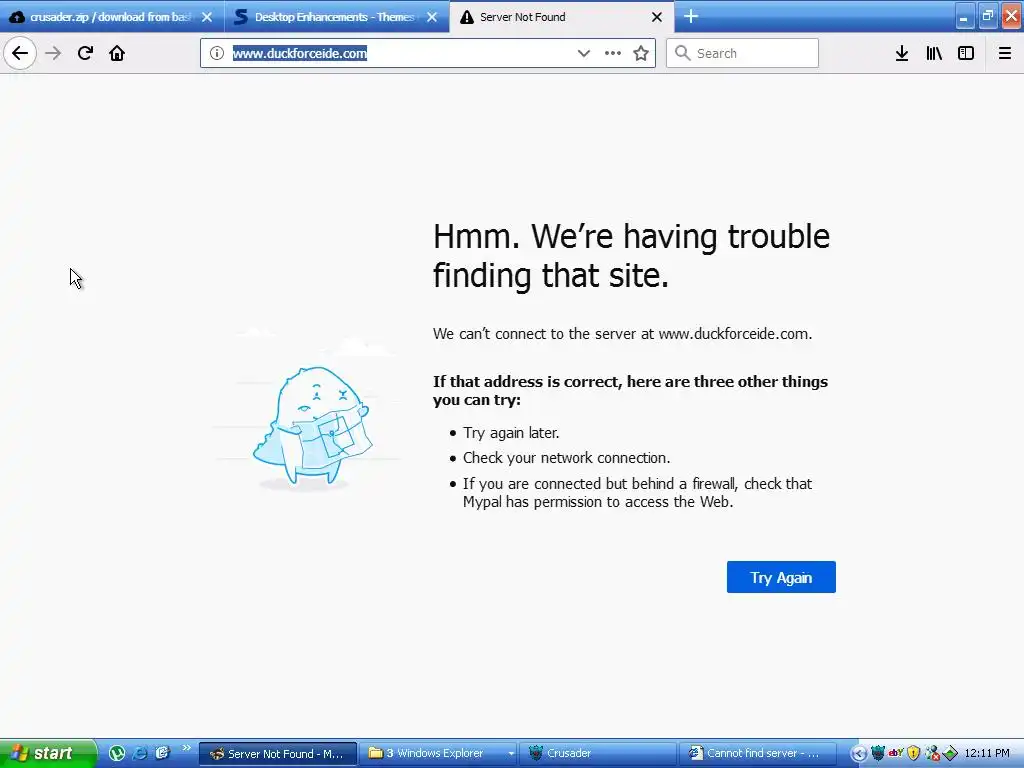Close the crusader.zip tab
Viewport: 1024px width, 768px height.
point(207,17)
